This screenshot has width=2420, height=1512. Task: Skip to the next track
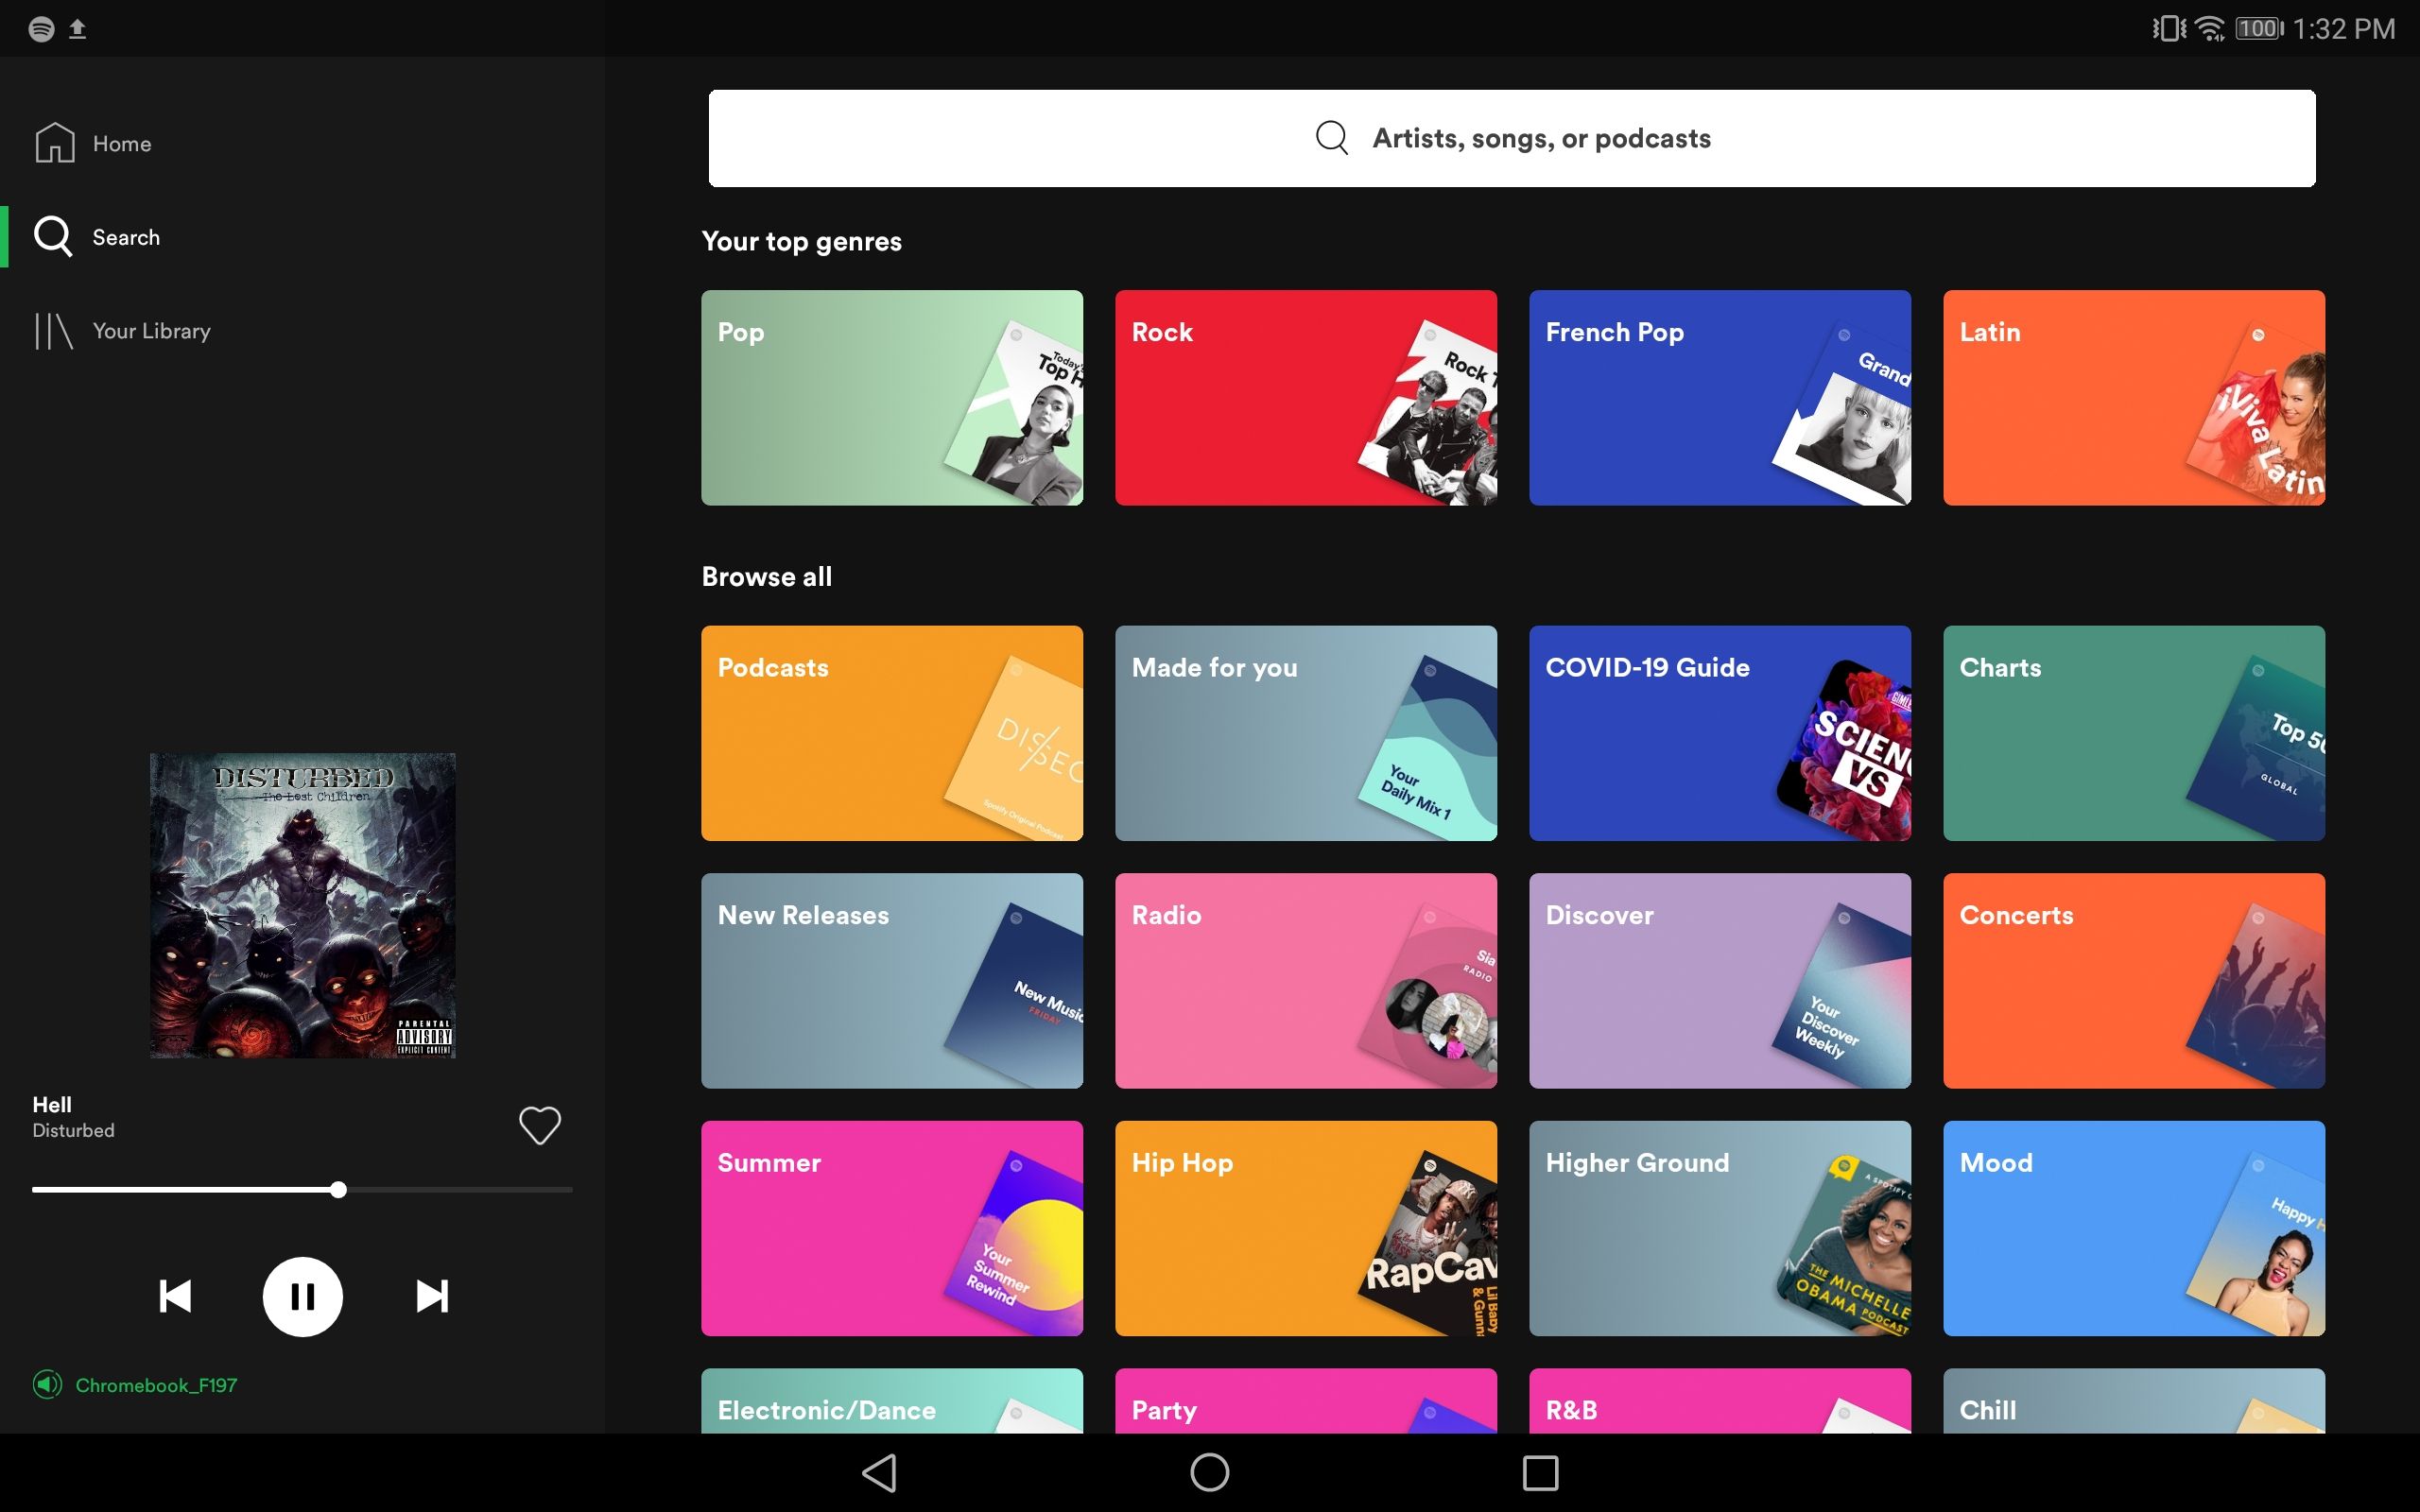pos(432,1296)
